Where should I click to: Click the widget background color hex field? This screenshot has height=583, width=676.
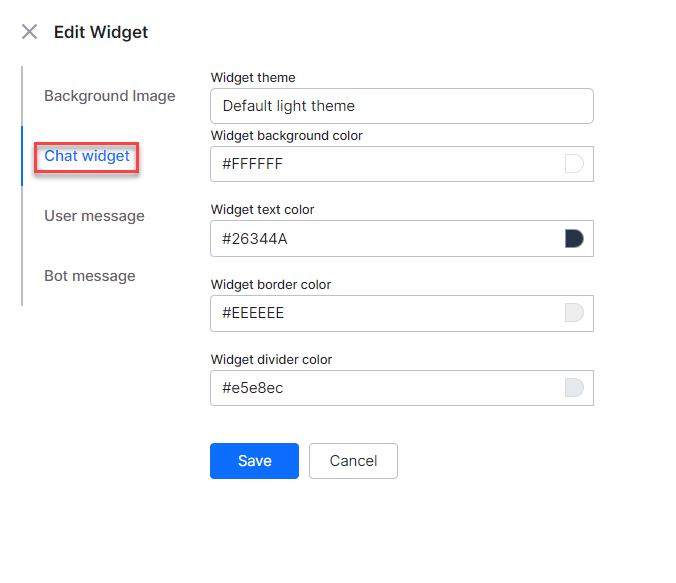pyautogui.click(x=385, y=164)
